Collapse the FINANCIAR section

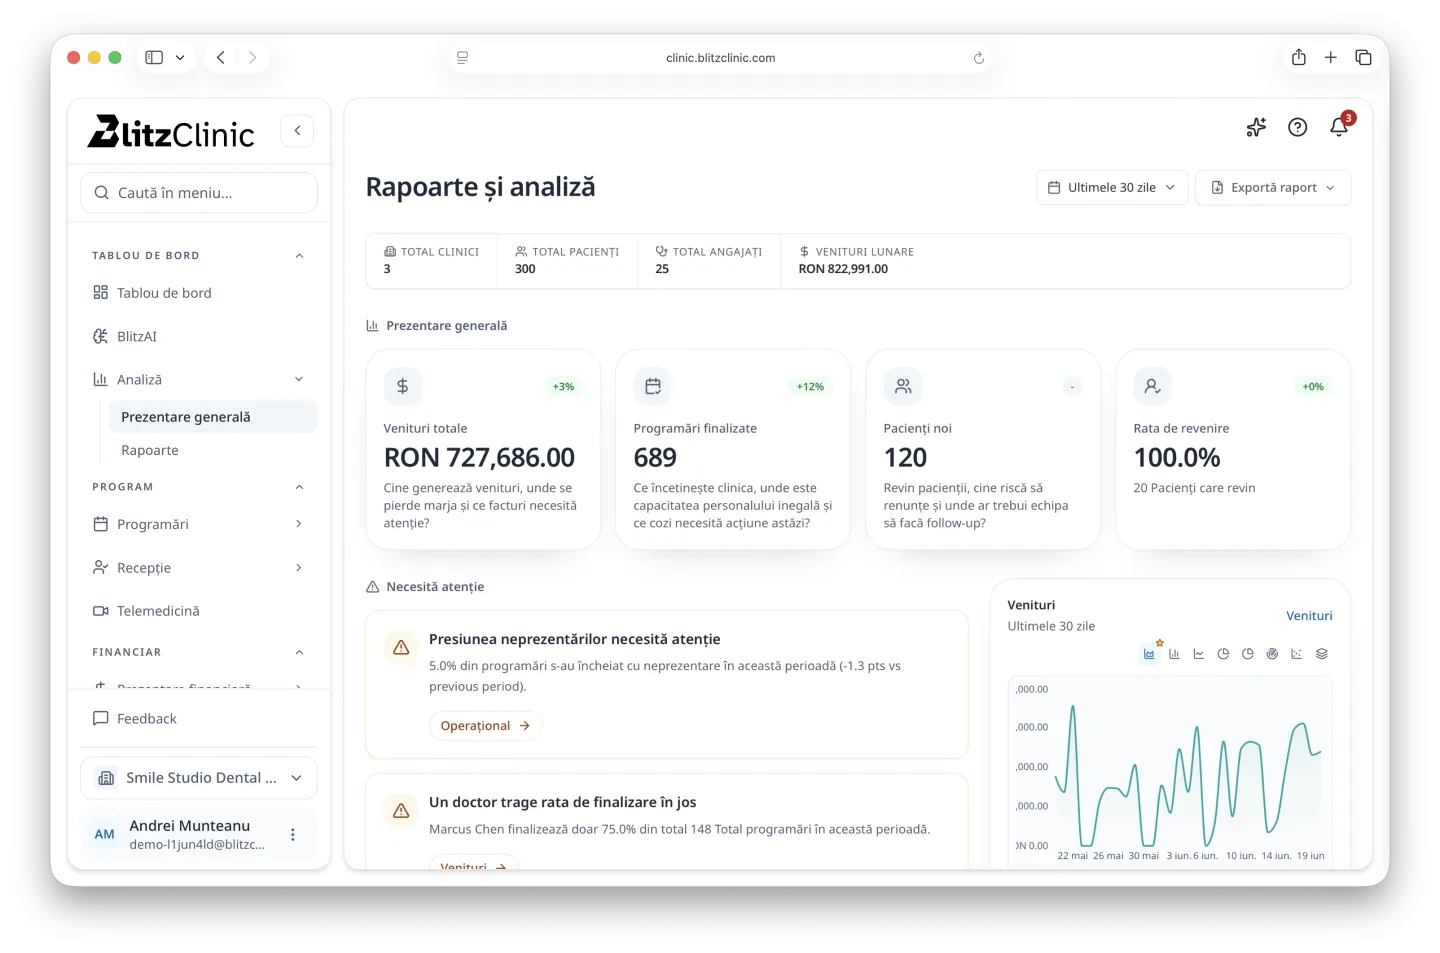[299, 652]
